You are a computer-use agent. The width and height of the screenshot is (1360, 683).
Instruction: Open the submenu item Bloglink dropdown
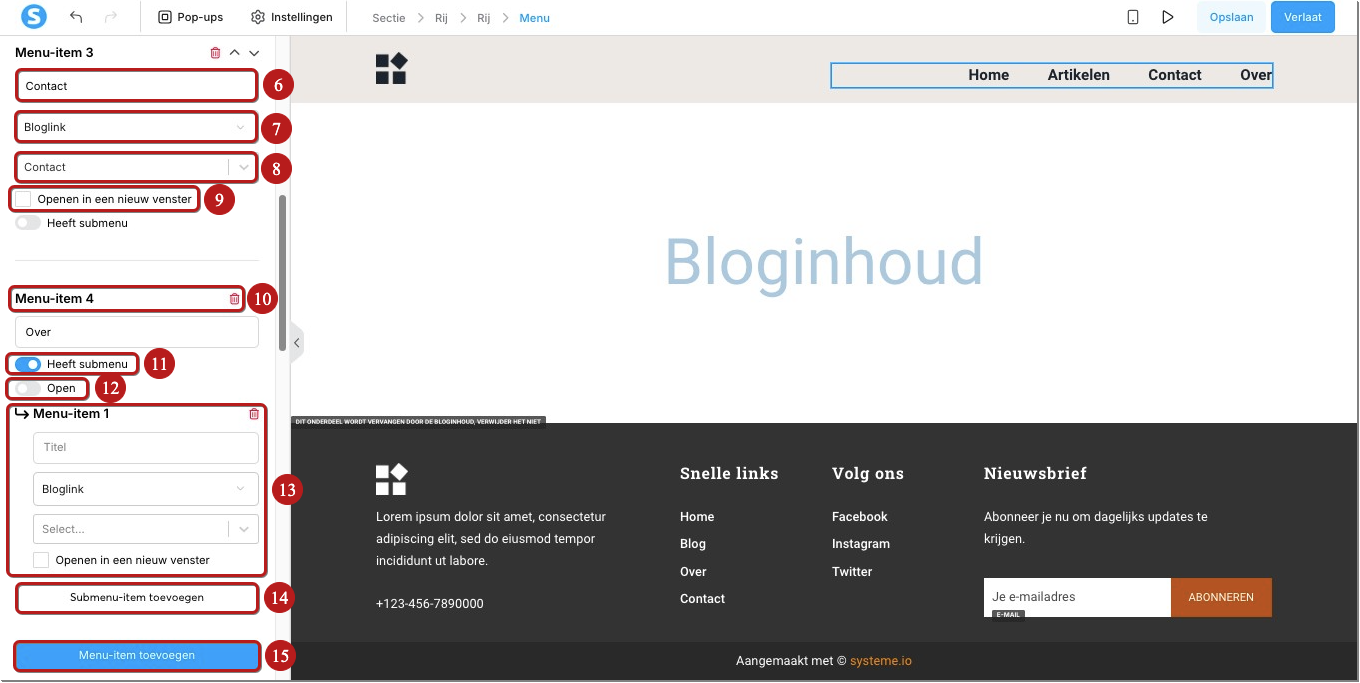[x=146, y=489]
